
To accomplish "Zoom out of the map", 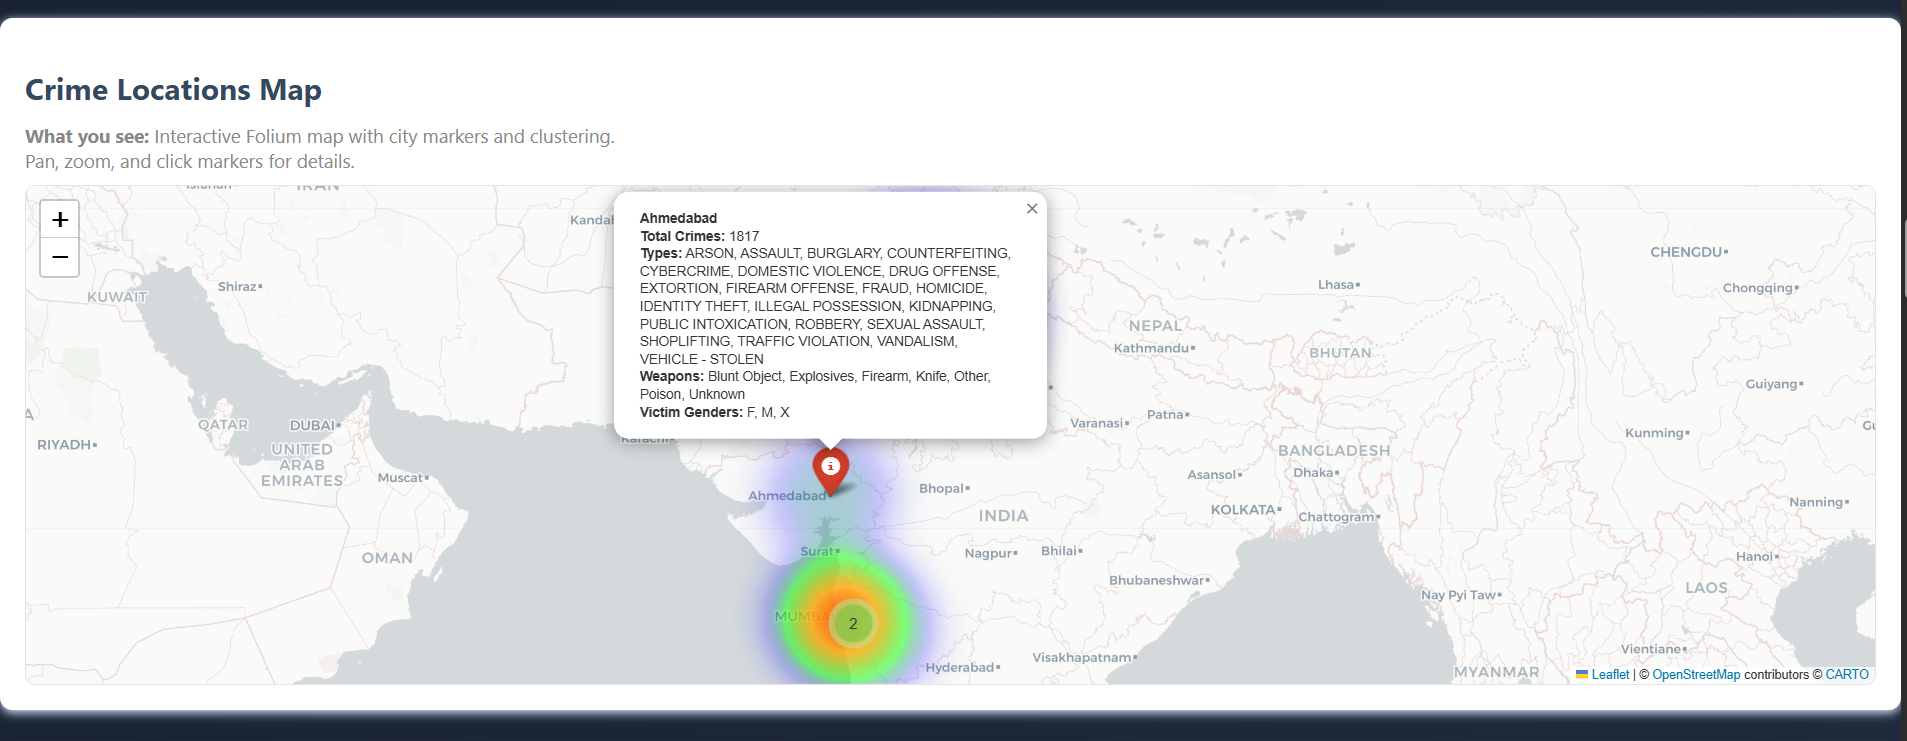I will click(60, 257).
